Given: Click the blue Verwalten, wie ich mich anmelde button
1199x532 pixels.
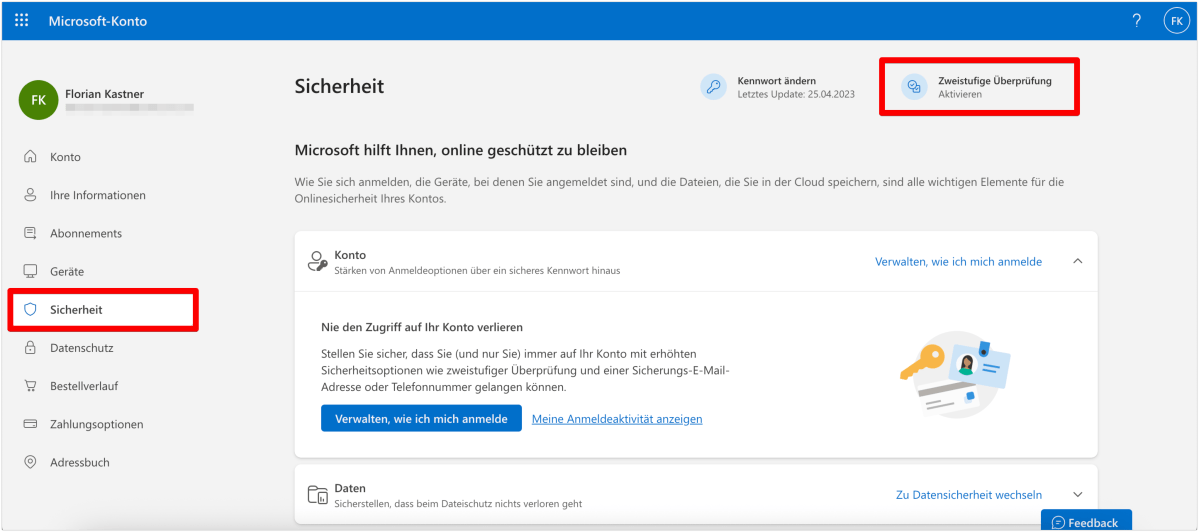Looking at the screenshot, I should coord(421,418).
